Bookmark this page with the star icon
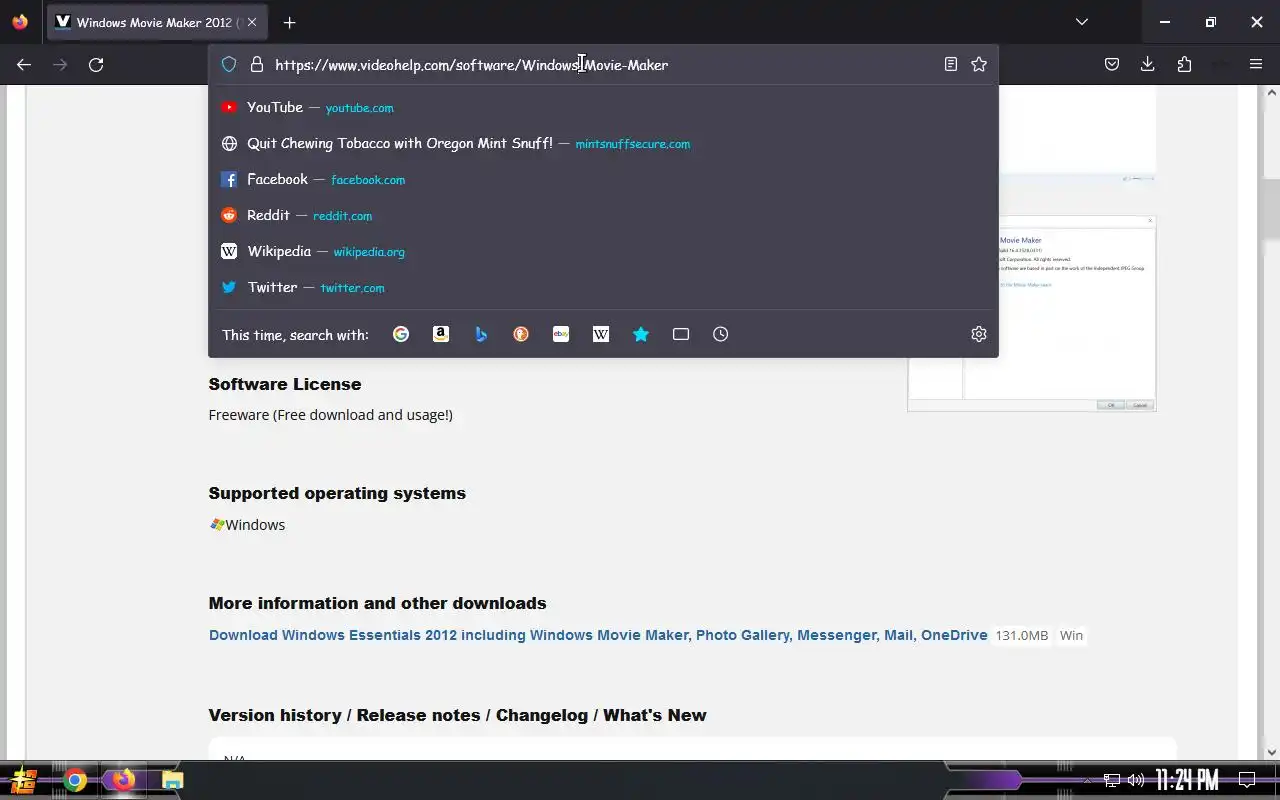 979,64
